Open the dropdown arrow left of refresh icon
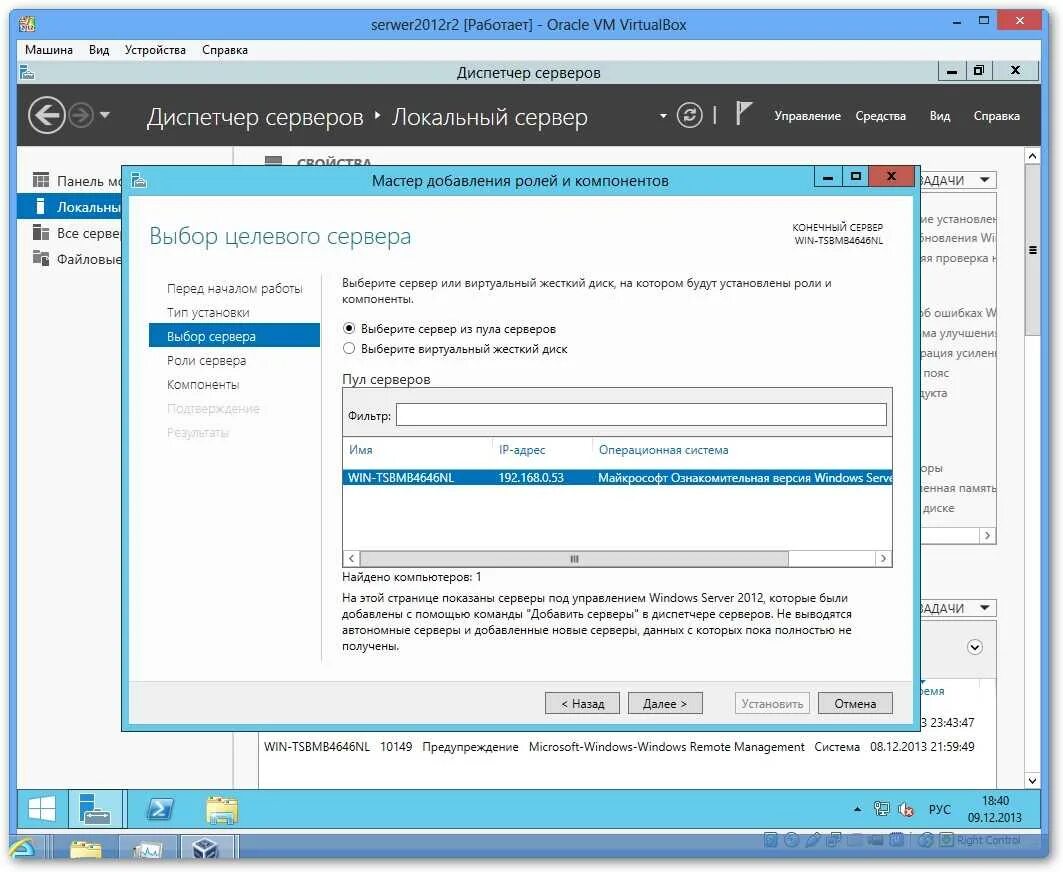This screenshot has height=872, width=1063. click(x=663, y=116)
